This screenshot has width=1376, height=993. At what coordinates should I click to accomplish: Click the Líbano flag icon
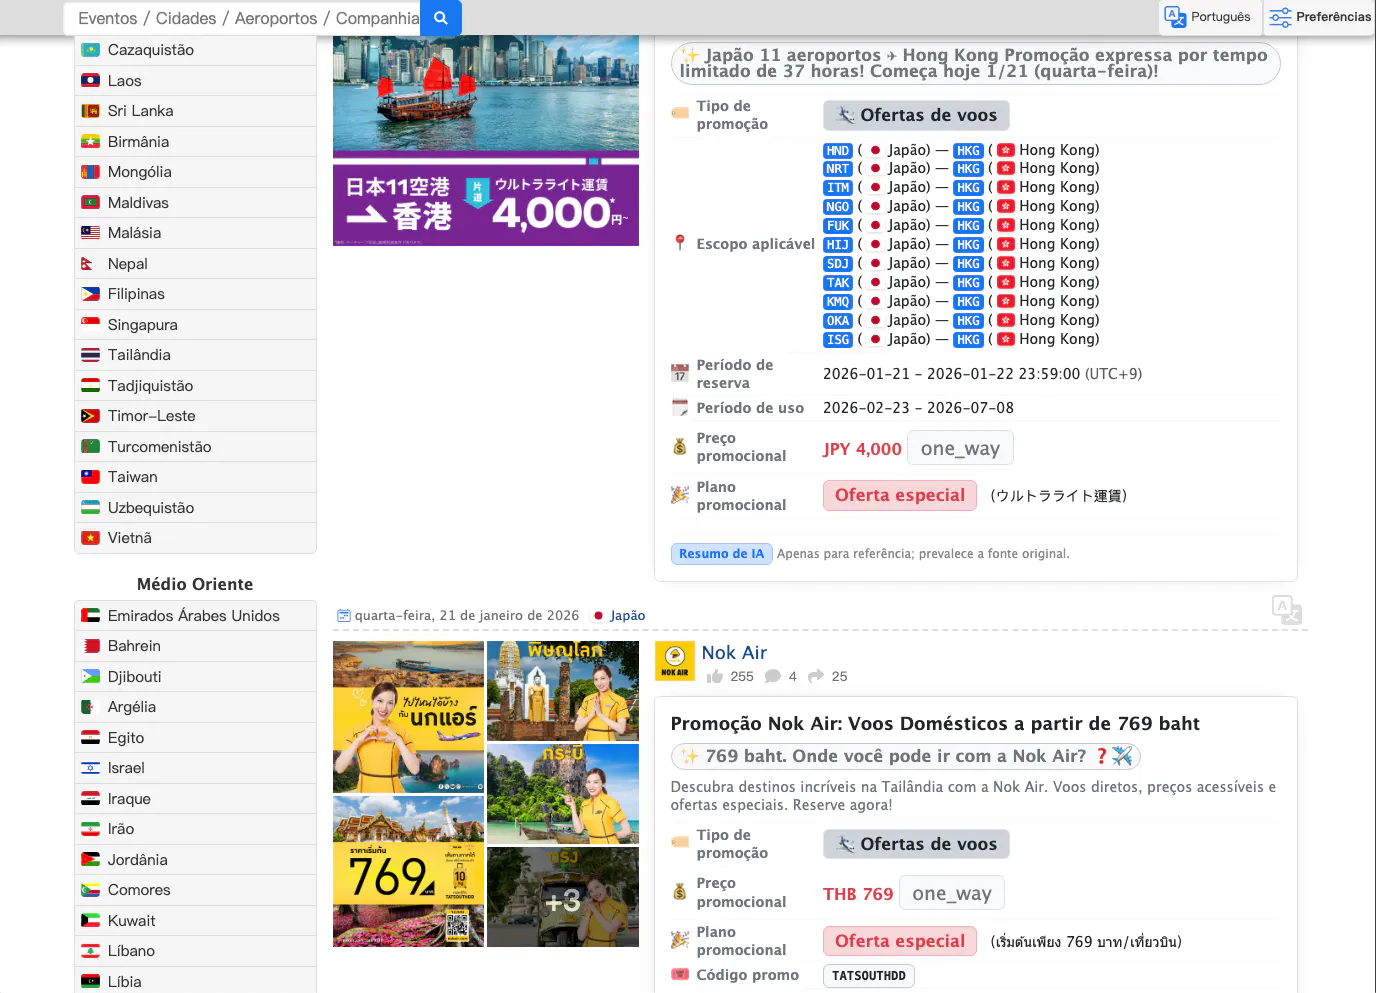point(90,951)
